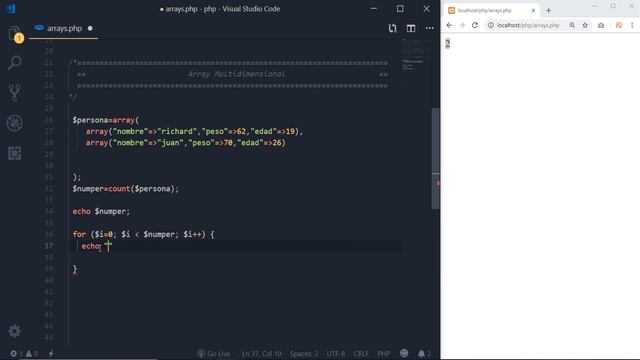This screenshot has height=360, width=640.
Task: Open the Manage gear menu
Action: pyautogui.click(x=15, y=331)
